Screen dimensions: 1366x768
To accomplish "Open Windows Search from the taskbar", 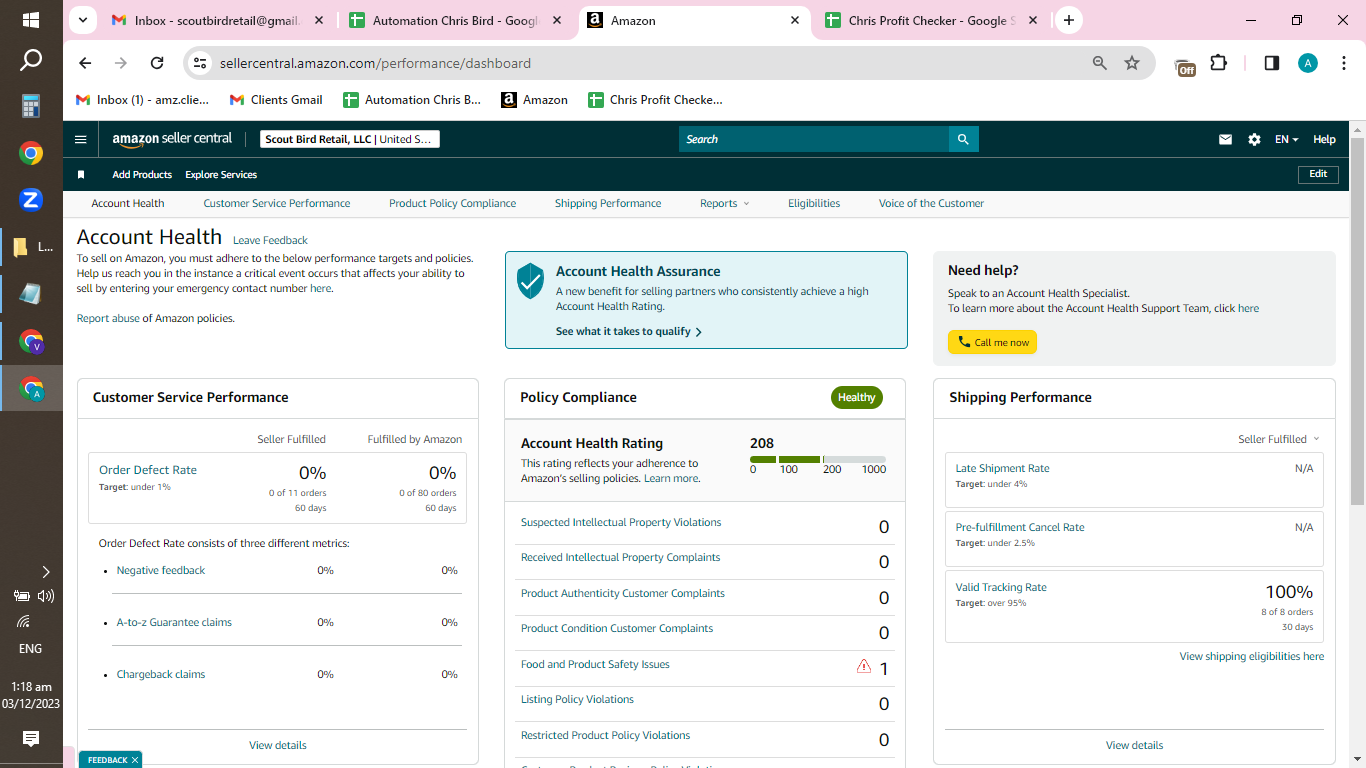I will tap(31, 60).
